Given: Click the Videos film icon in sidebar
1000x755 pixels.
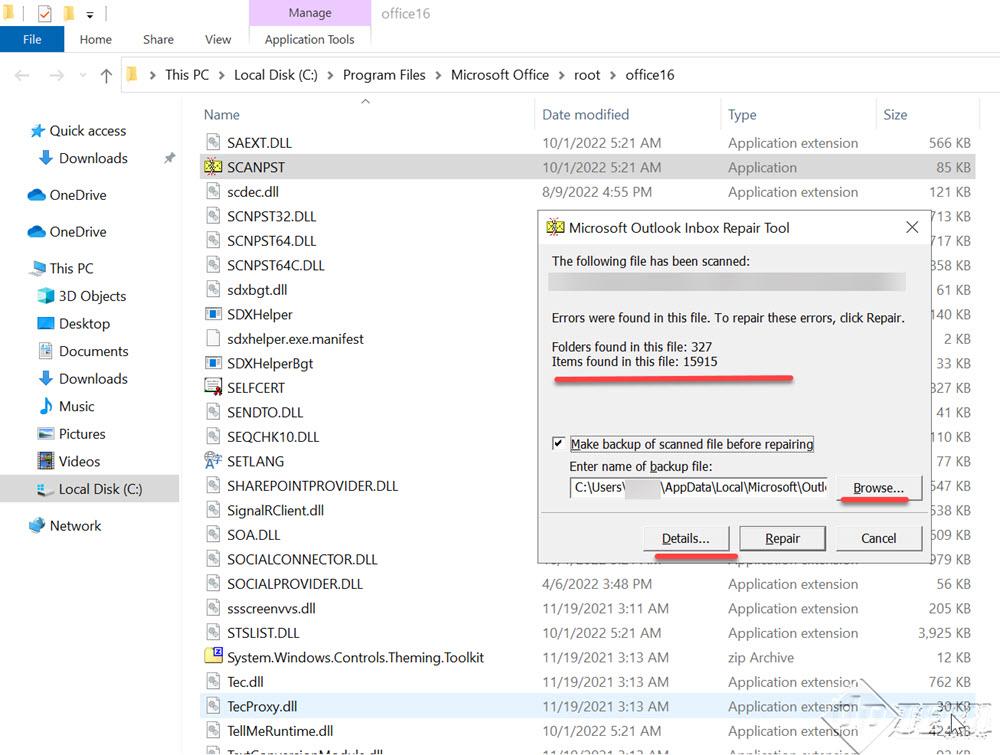Looking at the screenshot, I should [x=46, y=460].
